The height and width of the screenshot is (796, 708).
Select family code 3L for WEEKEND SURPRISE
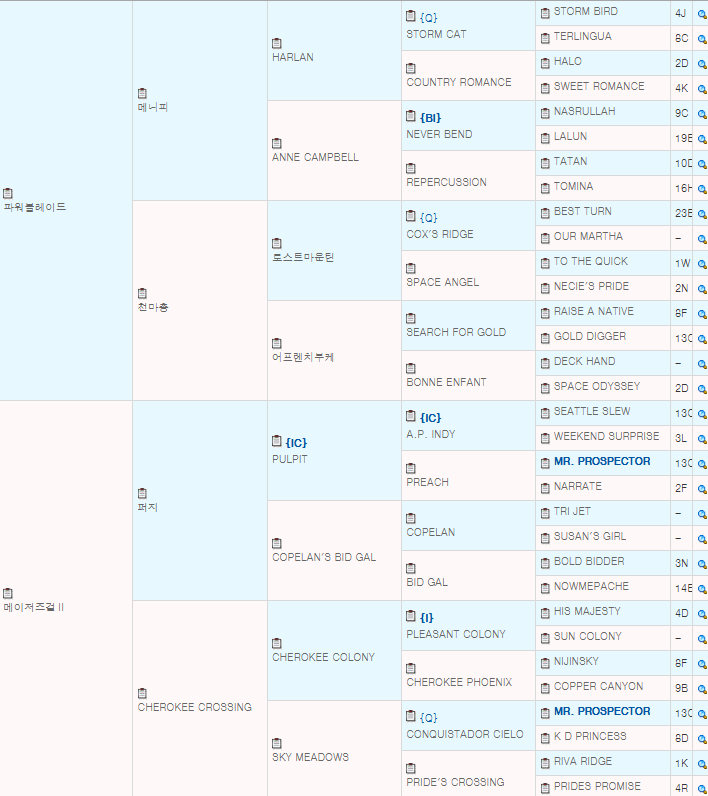click(x=681, y=439)
